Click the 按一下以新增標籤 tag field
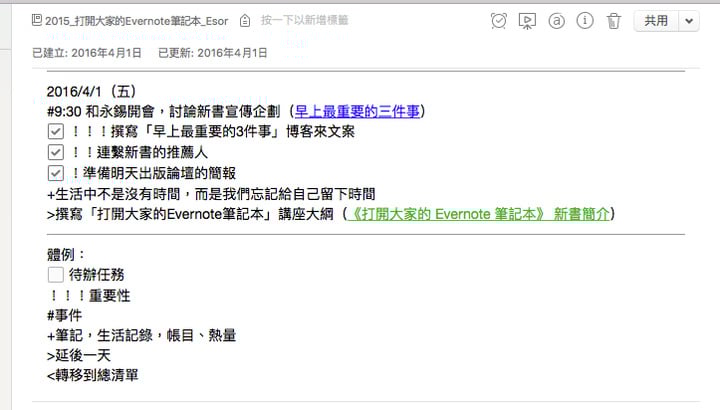 pos(305,20)
